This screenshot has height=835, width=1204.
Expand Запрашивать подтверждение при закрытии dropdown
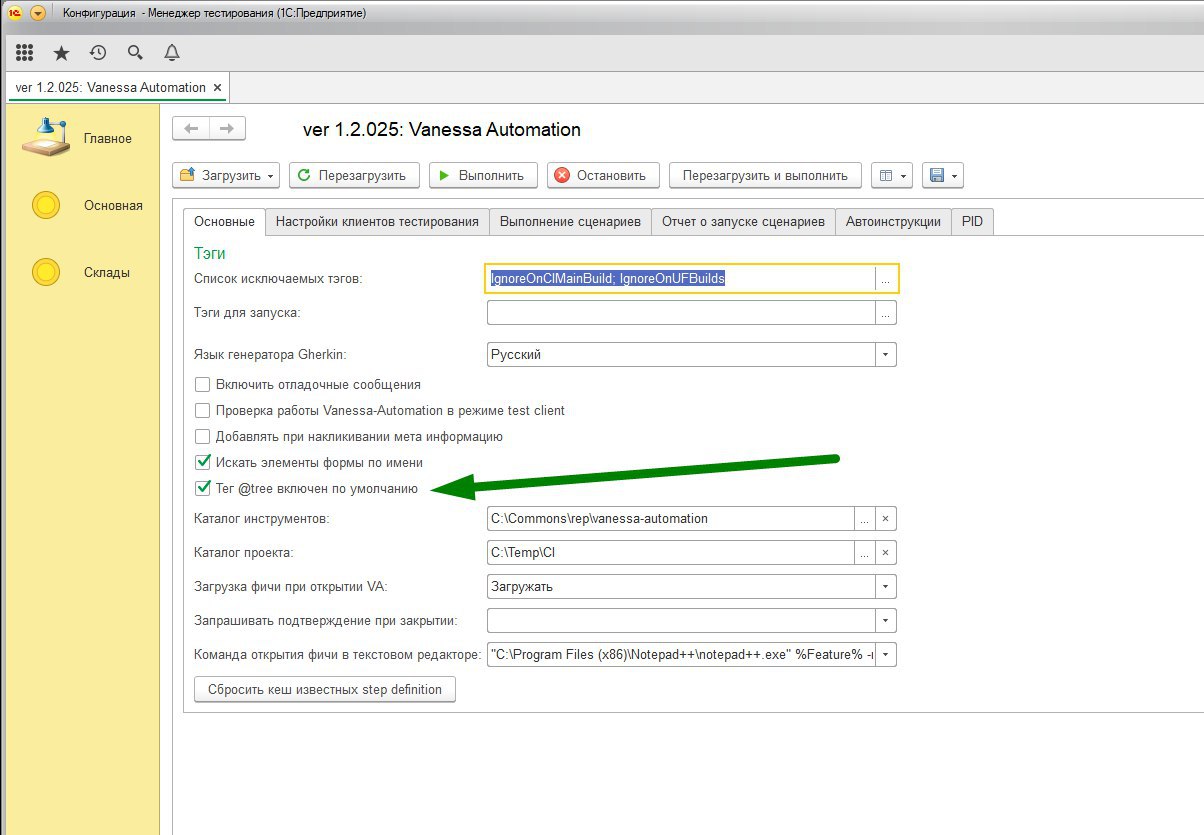point(886,621)
